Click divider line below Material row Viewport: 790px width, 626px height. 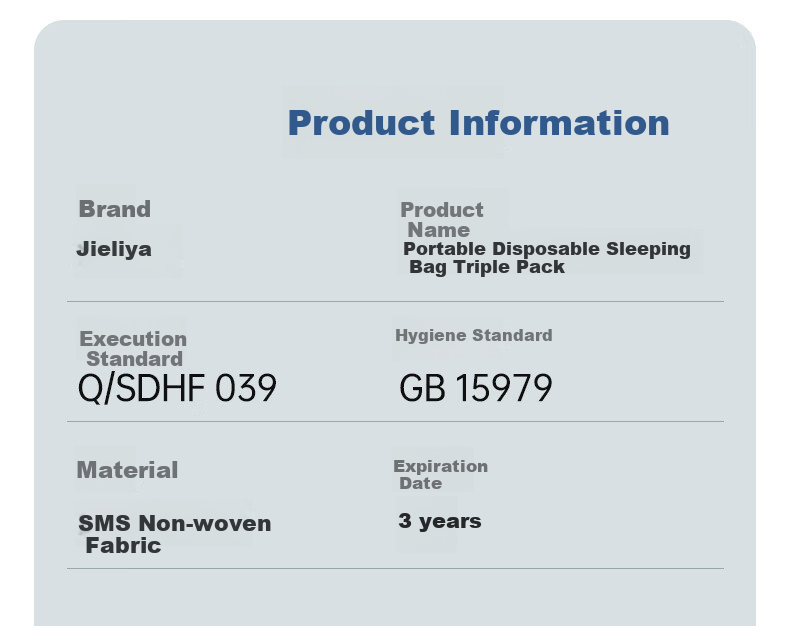pos(396,569)
